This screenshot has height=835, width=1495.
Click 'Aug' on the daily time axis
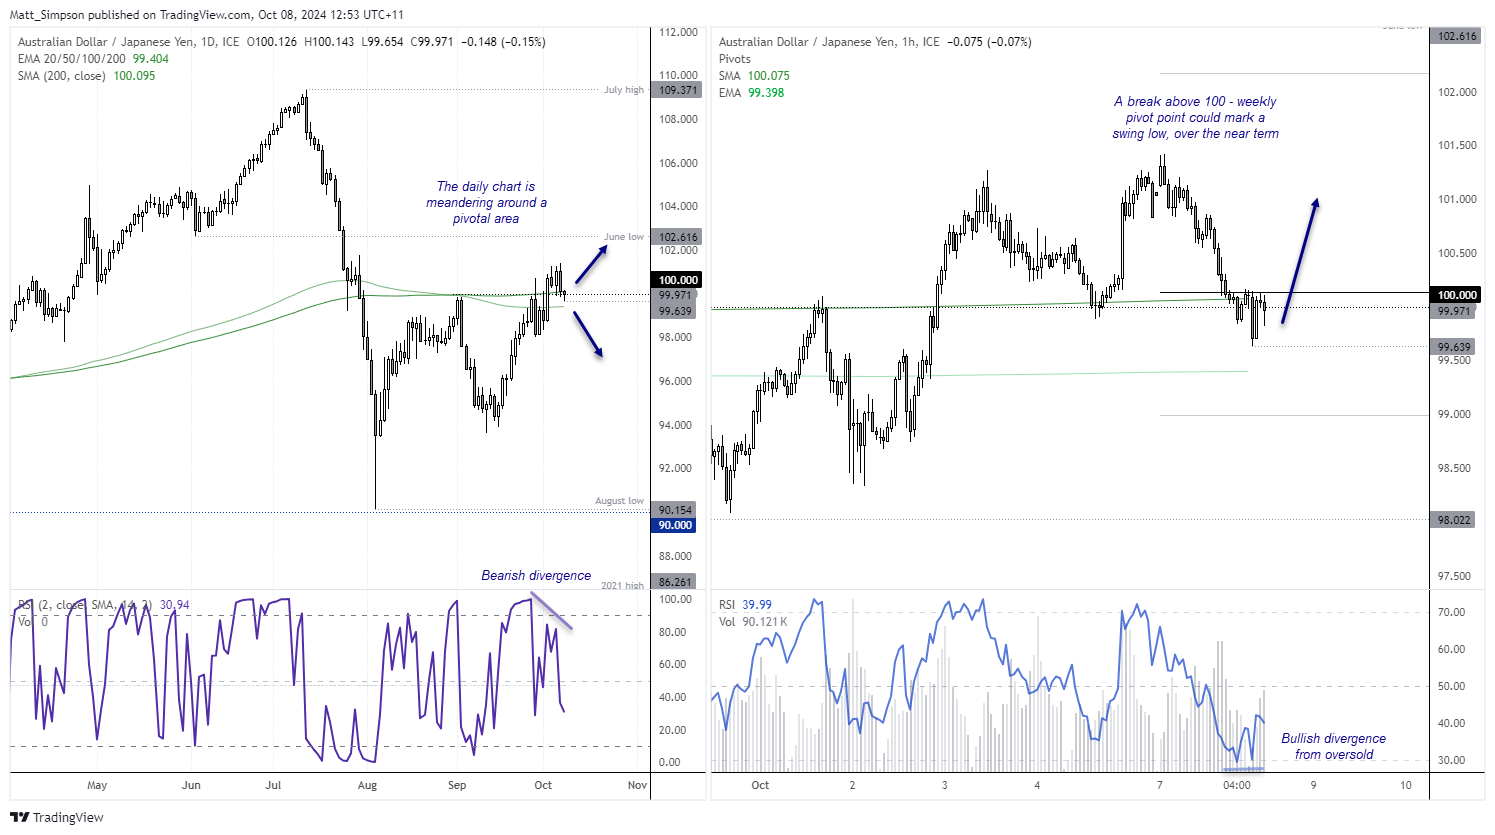pos(367,785)
